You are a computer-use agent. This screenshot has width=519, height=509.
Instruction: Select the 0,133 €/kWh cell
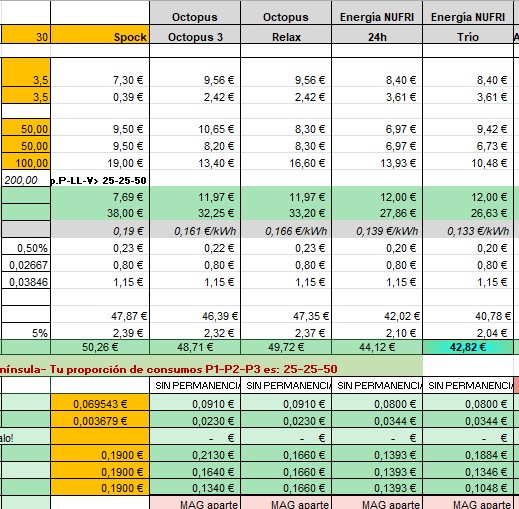(468, 230)
